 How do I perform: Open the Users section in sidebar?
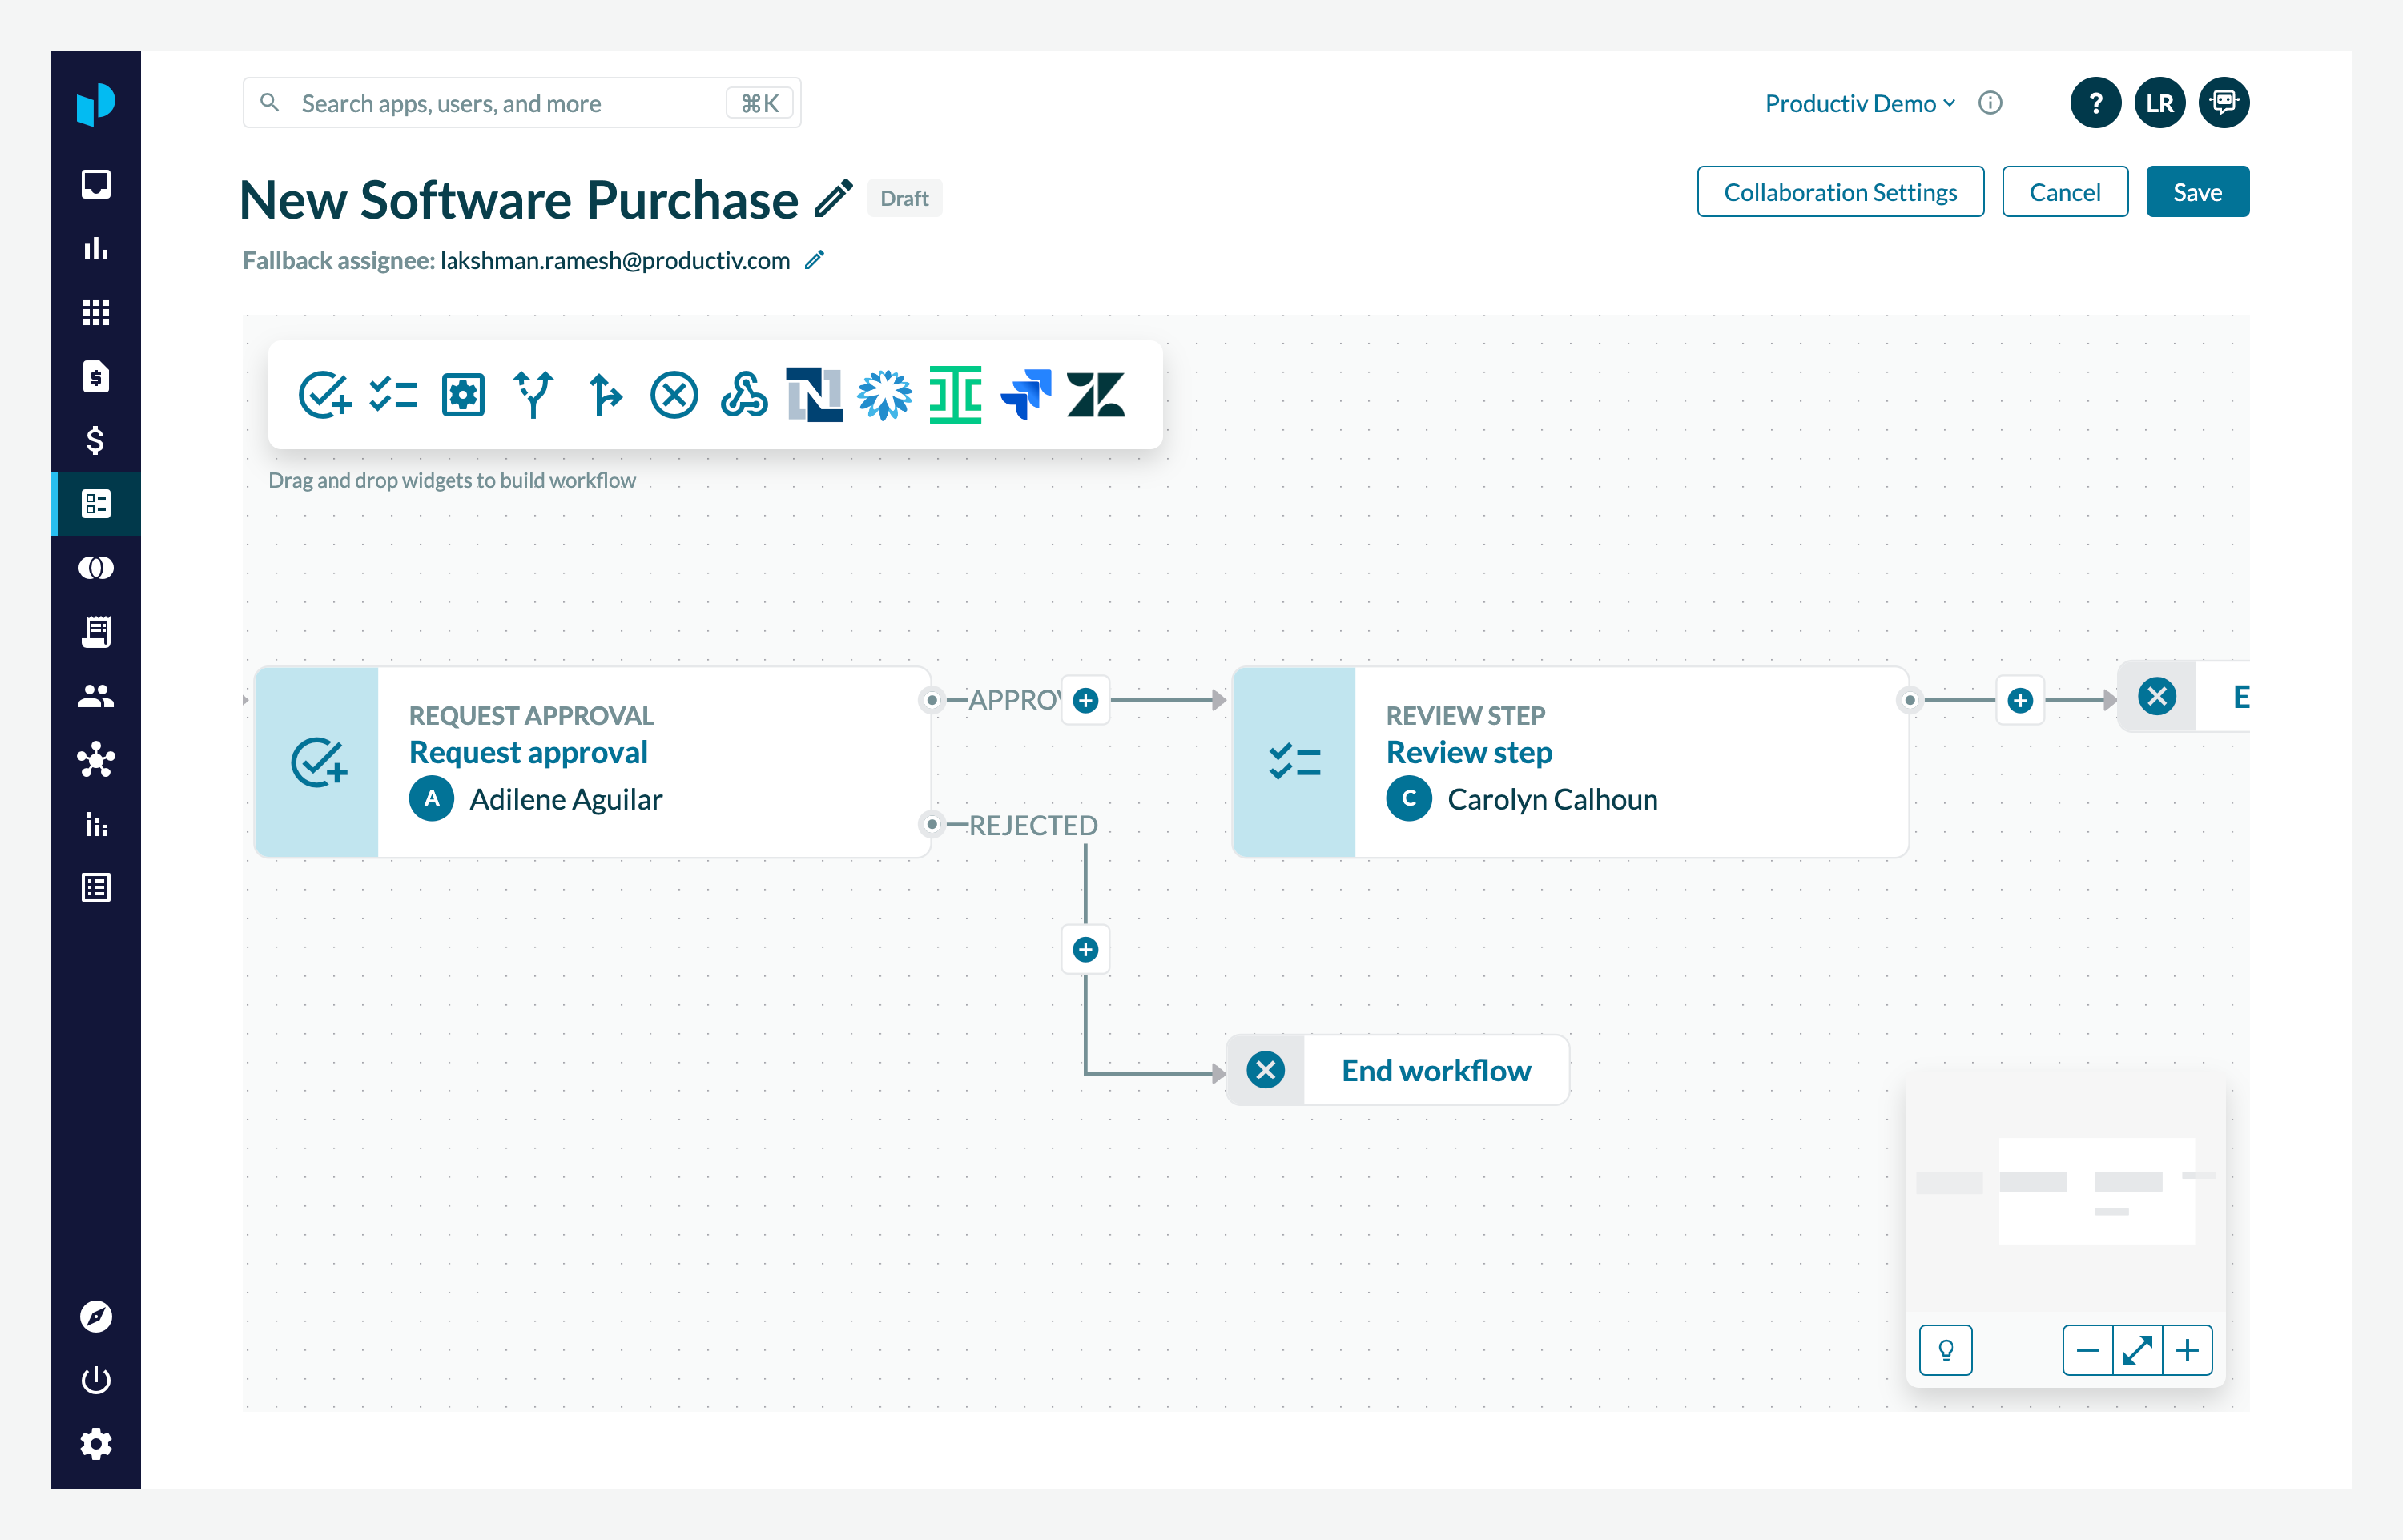[x=96, y=696]
